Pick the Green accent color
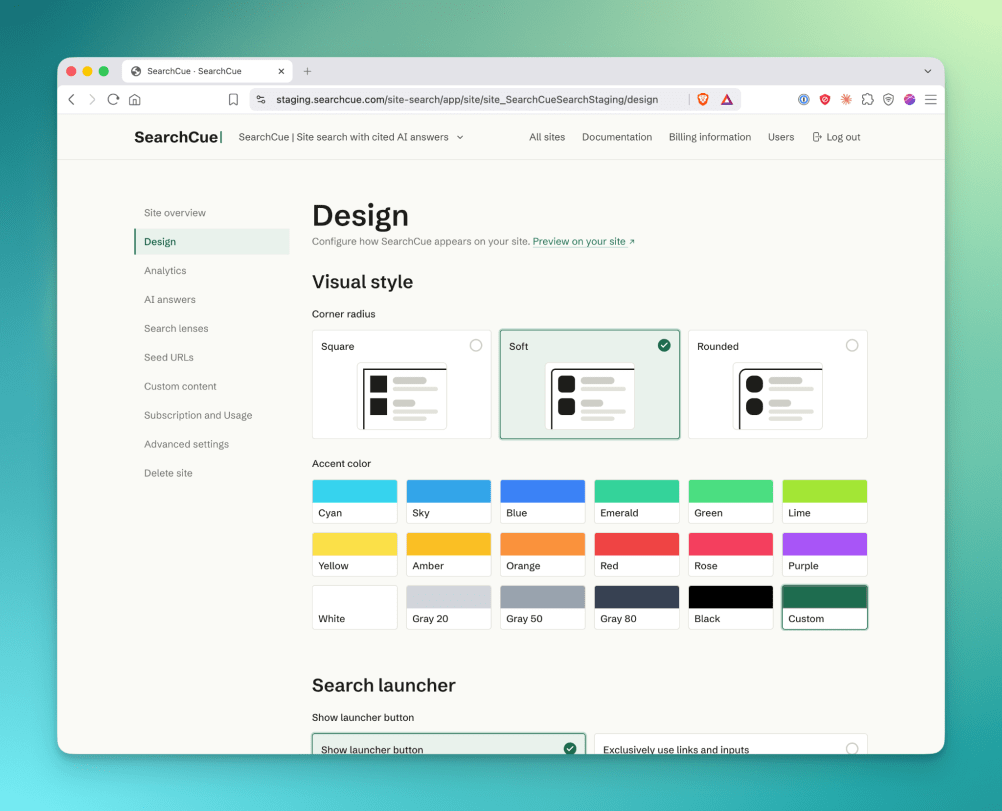 [x=730, y=502]
